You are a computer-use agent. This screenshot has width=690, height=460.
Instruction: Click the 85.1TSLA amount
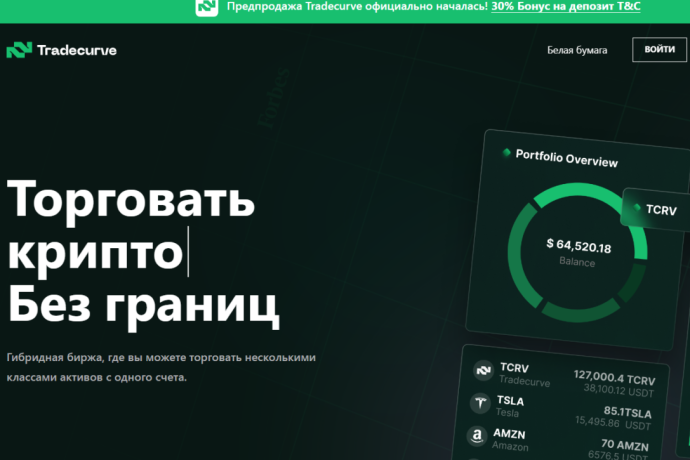click(628, 412)
